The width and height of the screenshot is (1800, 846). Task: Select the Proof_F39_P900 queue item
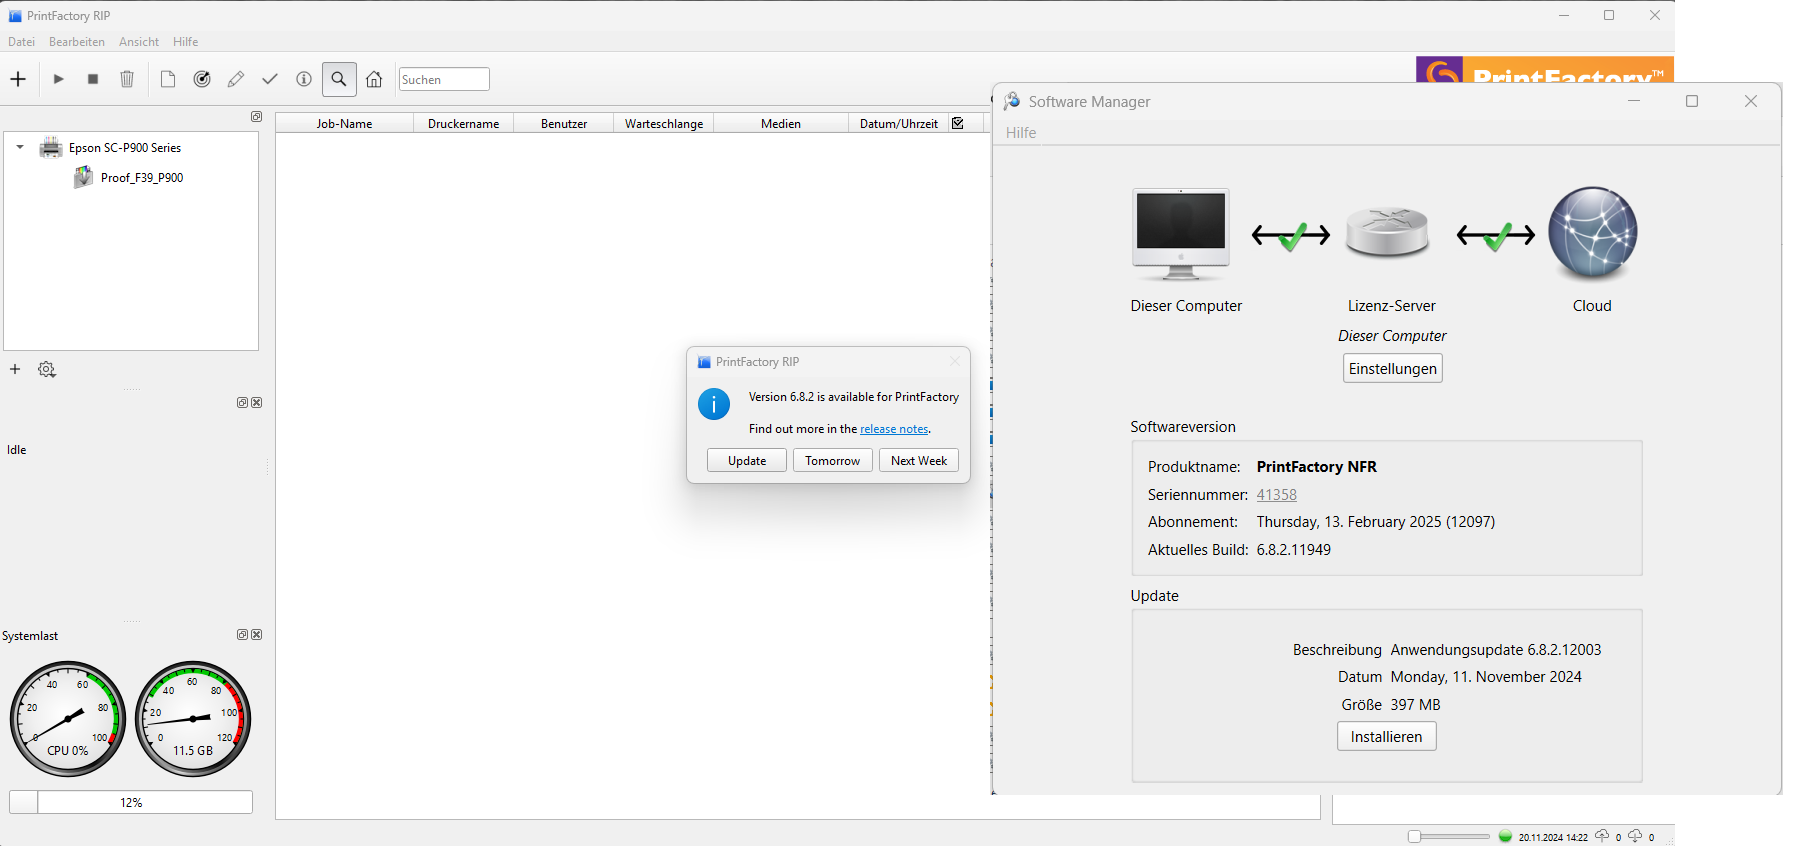click(x=141, y=178)
